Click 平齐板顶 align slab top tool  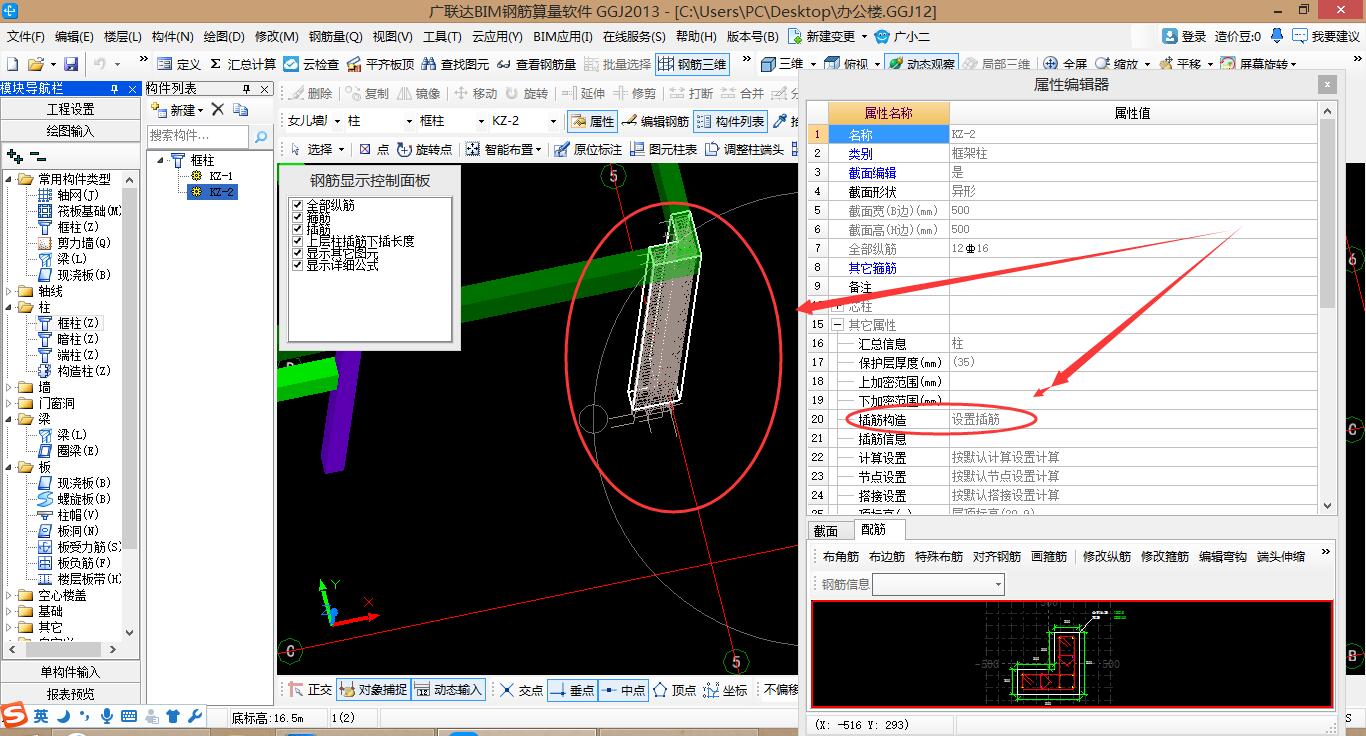click(x=379, y=64)
